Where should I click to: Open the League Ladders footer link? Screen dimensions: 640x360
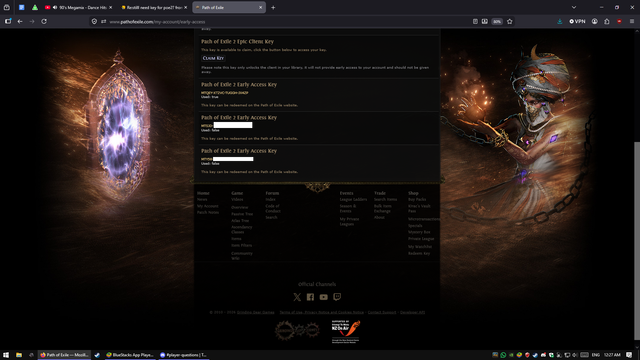coord(353,200)
